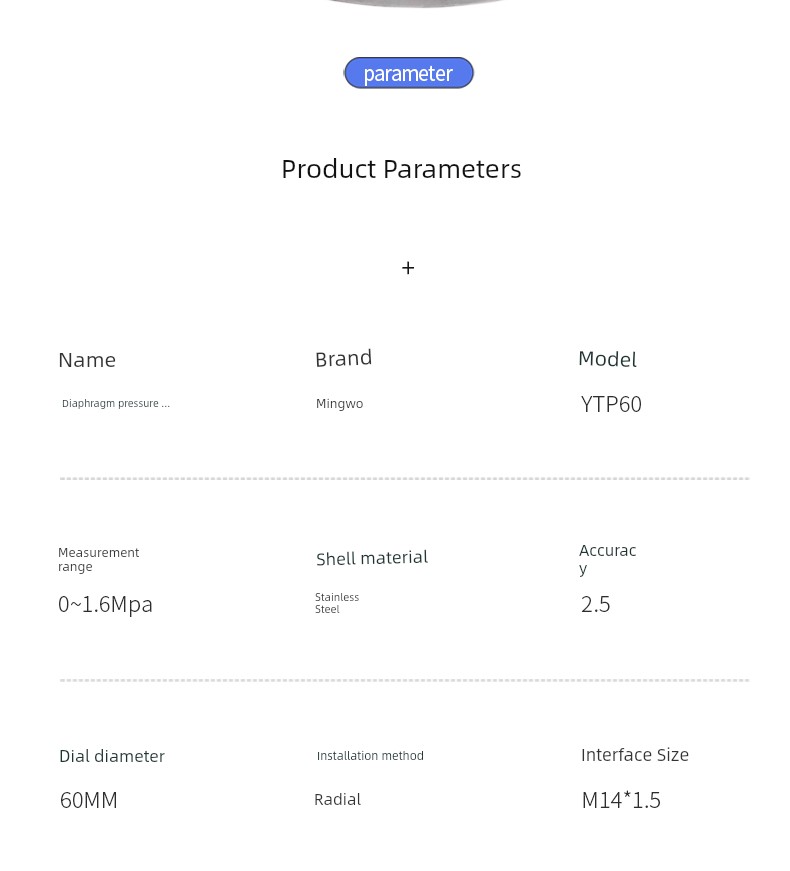Select the 60MM dial diameter value

(88, 800)
